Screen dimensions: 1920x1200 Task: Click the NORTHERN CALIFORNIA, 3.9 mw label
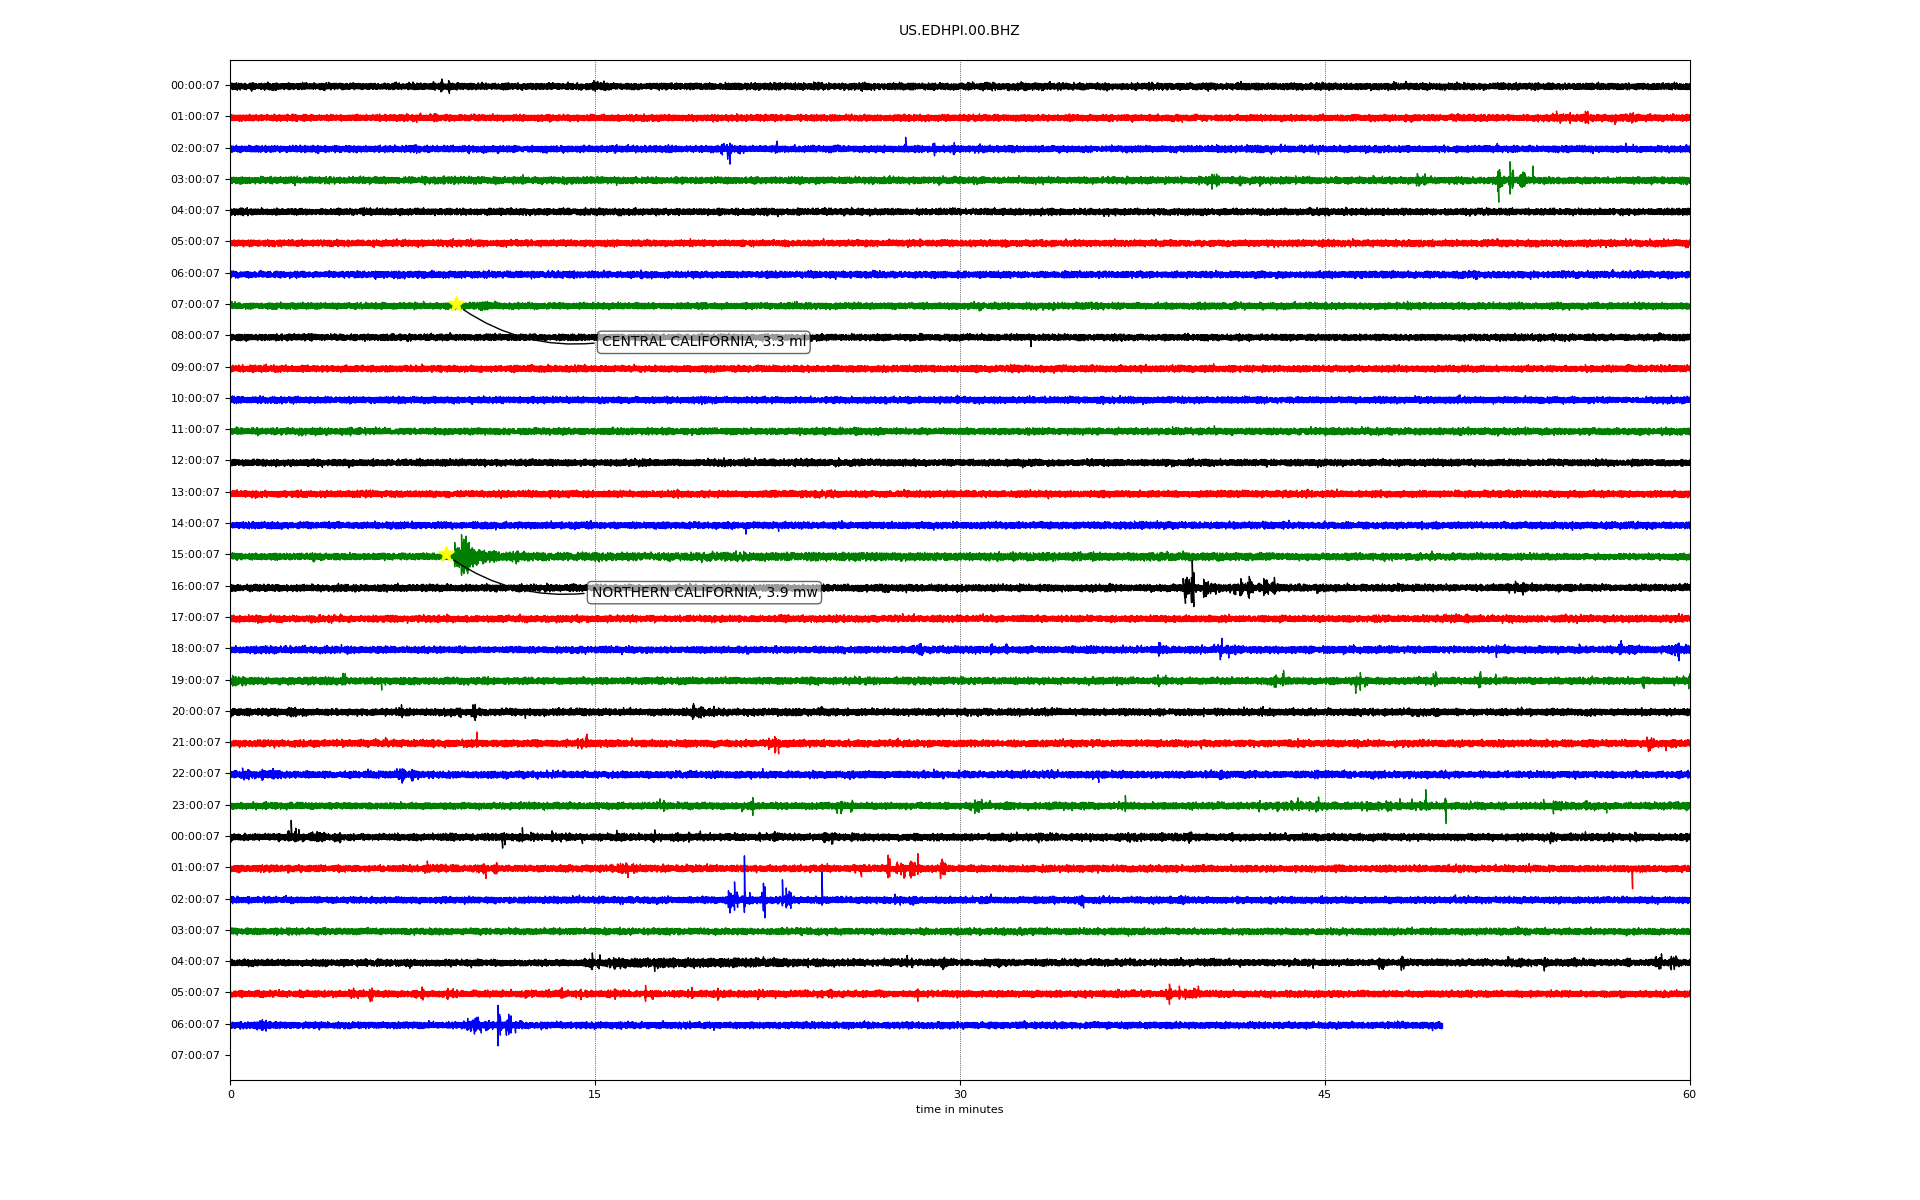pos(704,593)
